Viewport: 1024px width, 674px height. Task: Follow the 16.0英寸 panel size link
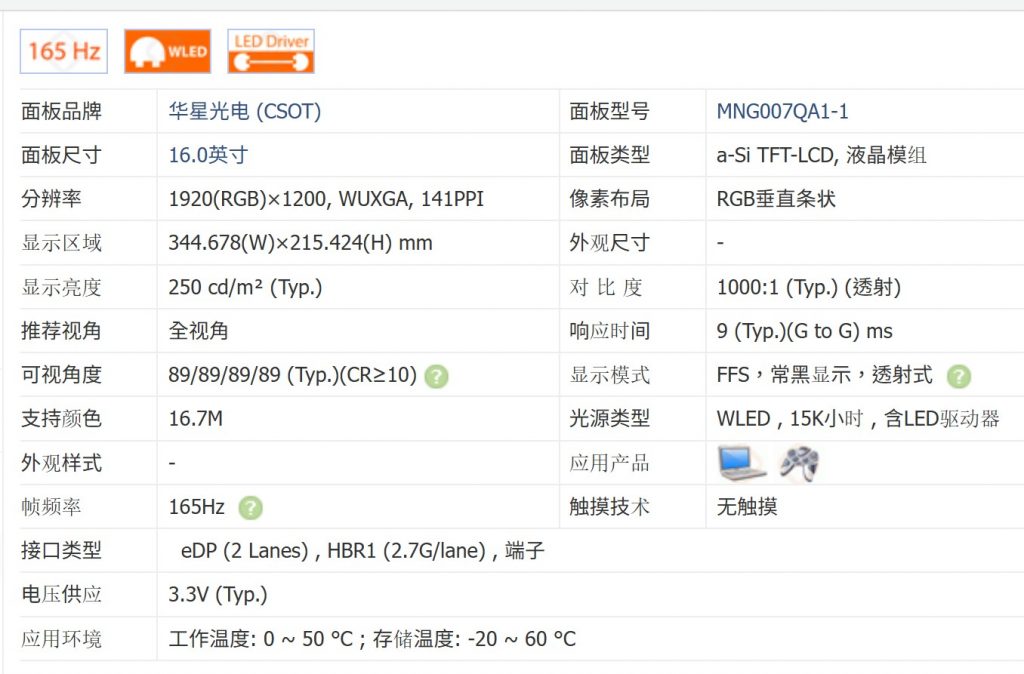coord(208,155)
